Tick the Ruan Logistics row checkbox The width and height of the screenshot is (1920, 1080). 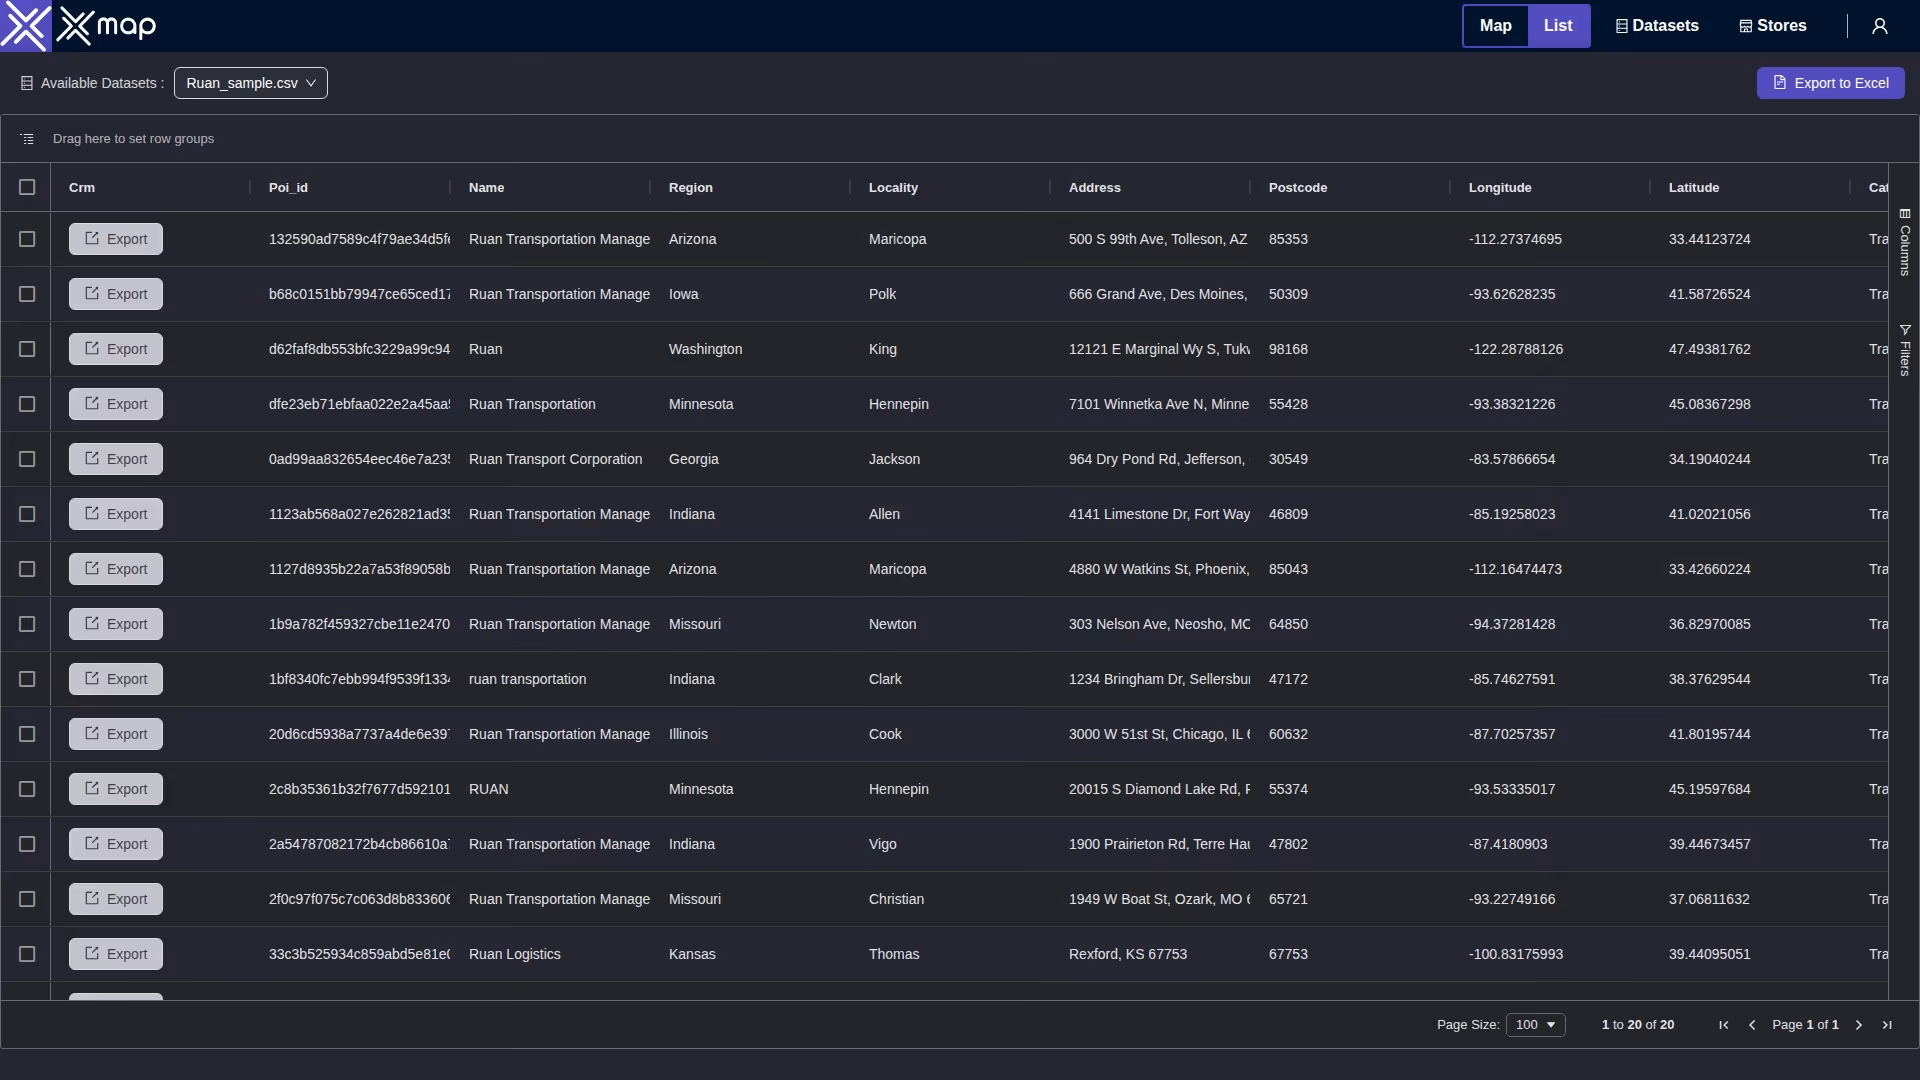click(x=27, y=954)
